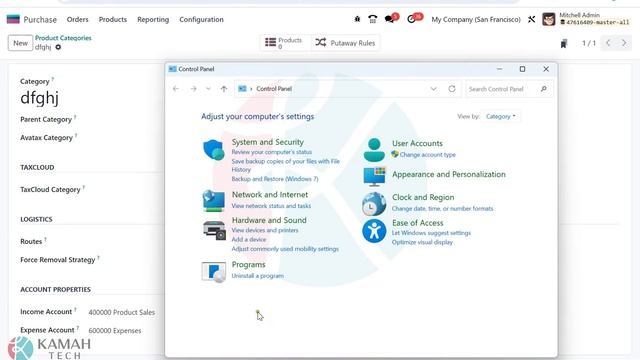The height and width of the screenshot is (360, 640).
Task: Click Review your computer's status link
Action: pyautogui.click(x=272, y=152)
